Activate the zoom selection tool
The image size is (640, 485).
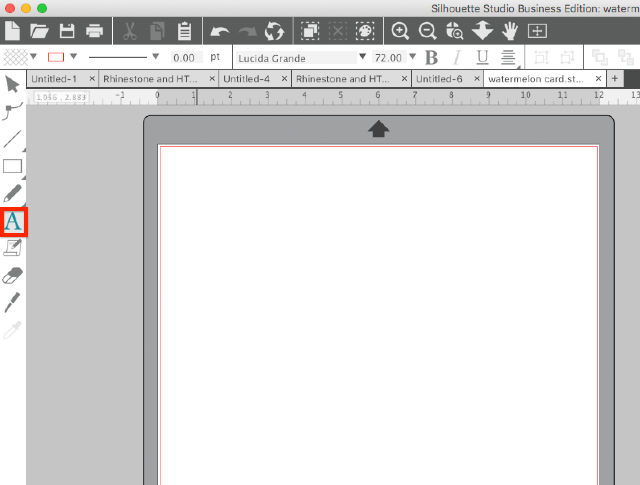pyautogui.click(x=455, y=31)
